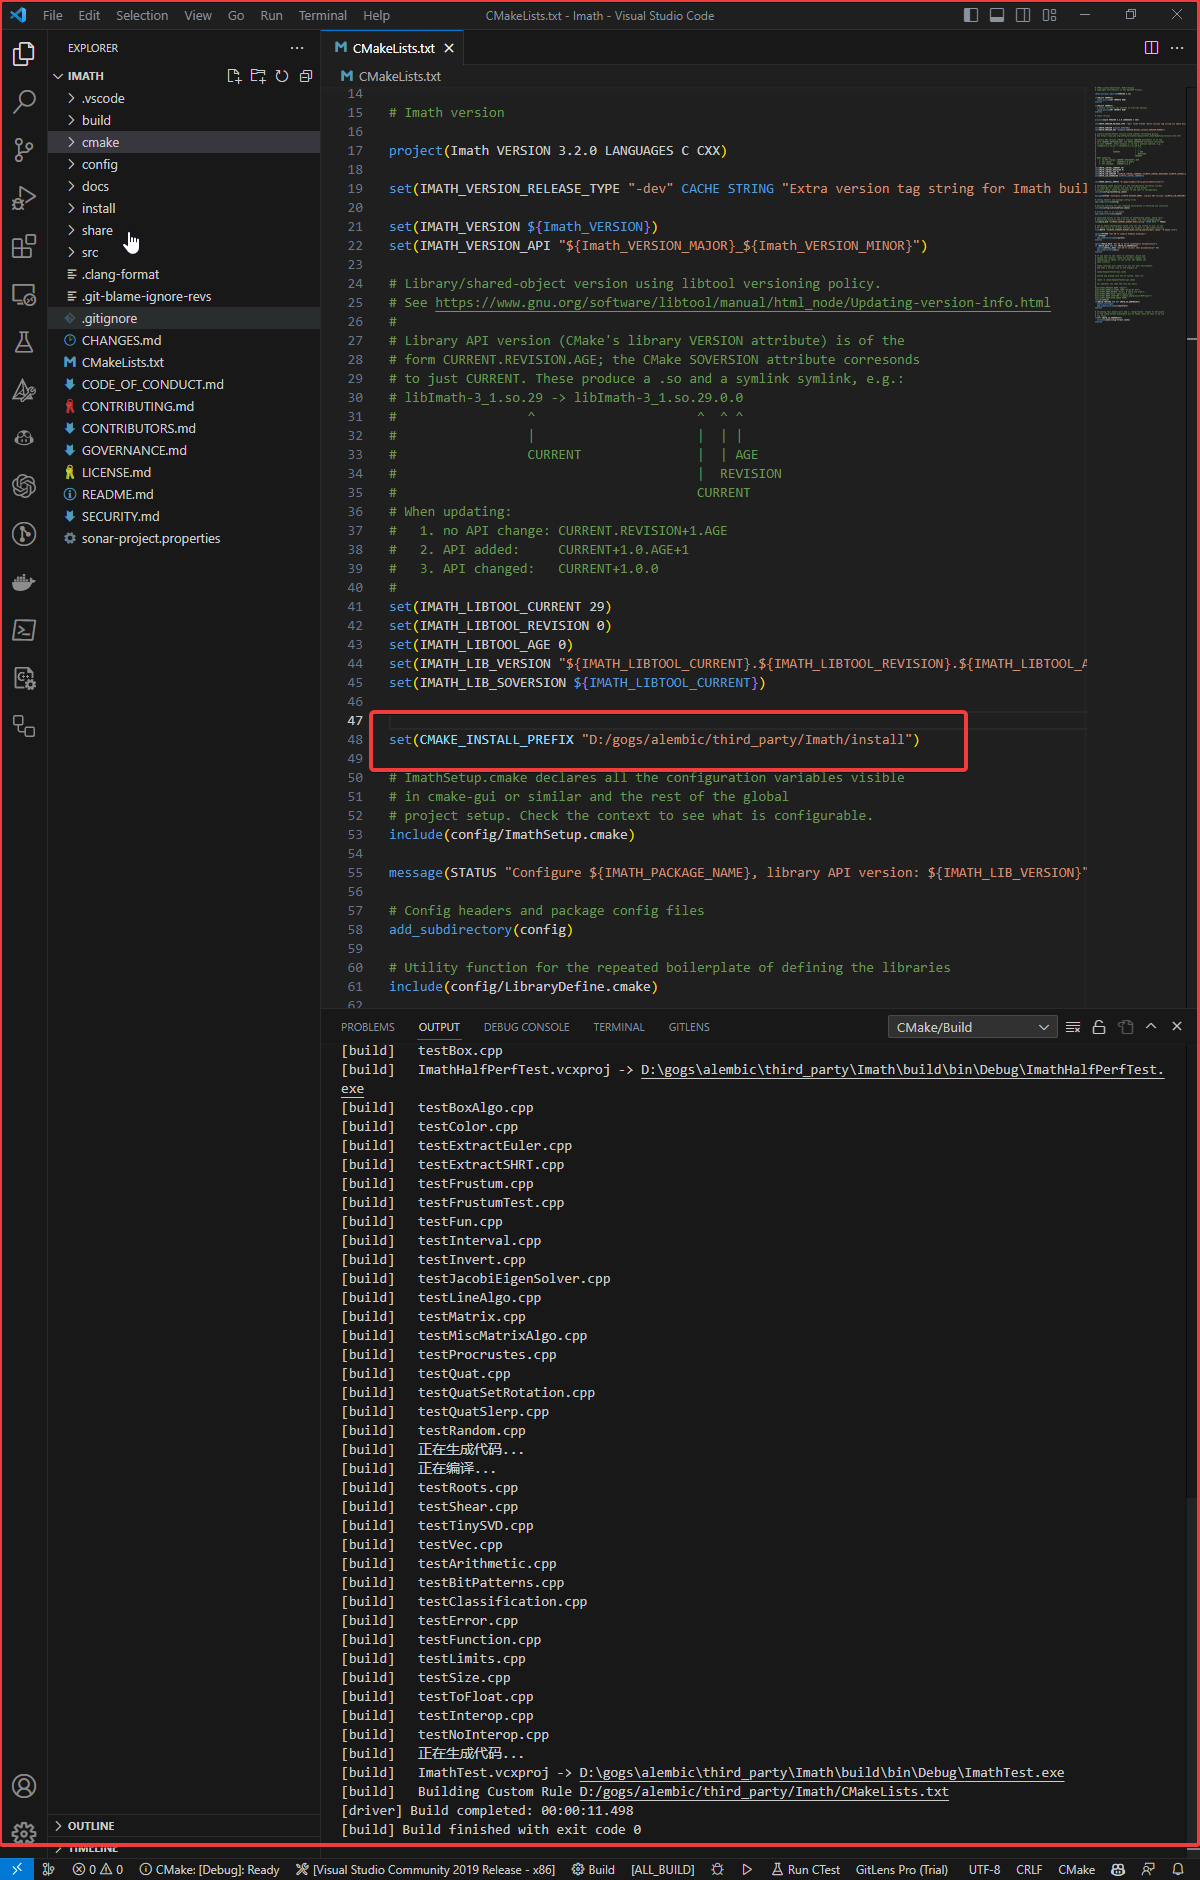This screenshot has width=1200, height=1880.
Task: Open the Extensions view
Action: 24,246
